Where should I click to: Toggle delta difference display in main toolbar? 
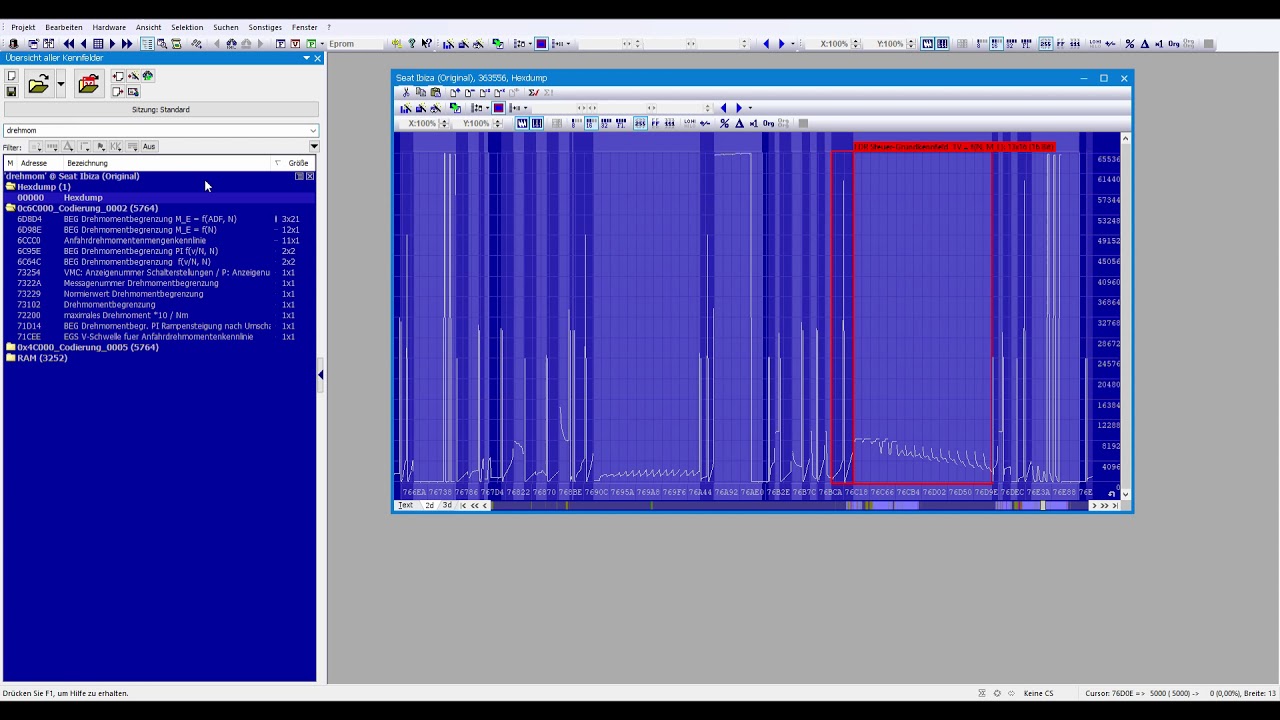(1145, 44)
